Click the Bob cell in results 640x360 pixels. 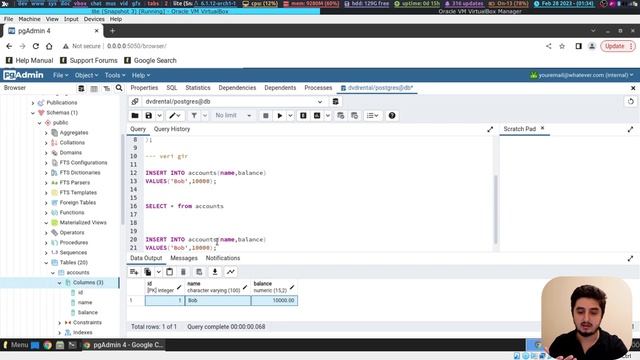click(x=218, y=300)
